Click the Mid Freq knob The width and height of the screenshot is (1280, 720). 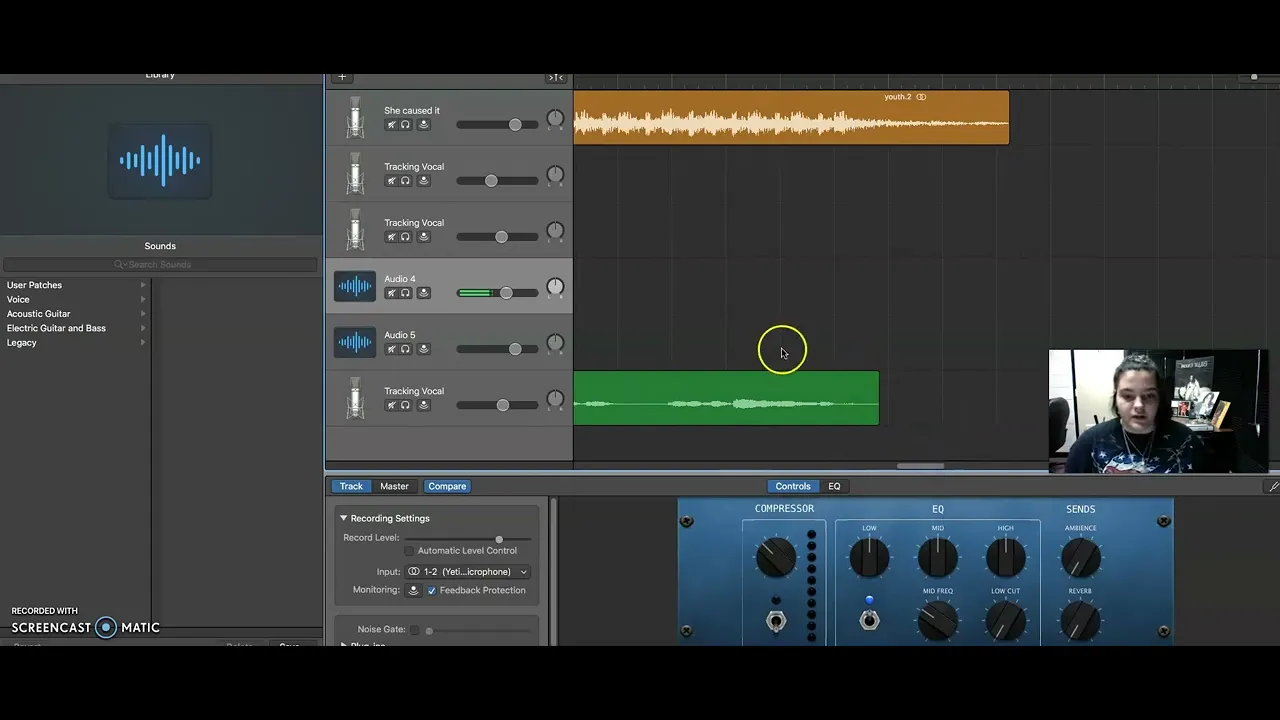click(937, 620)
